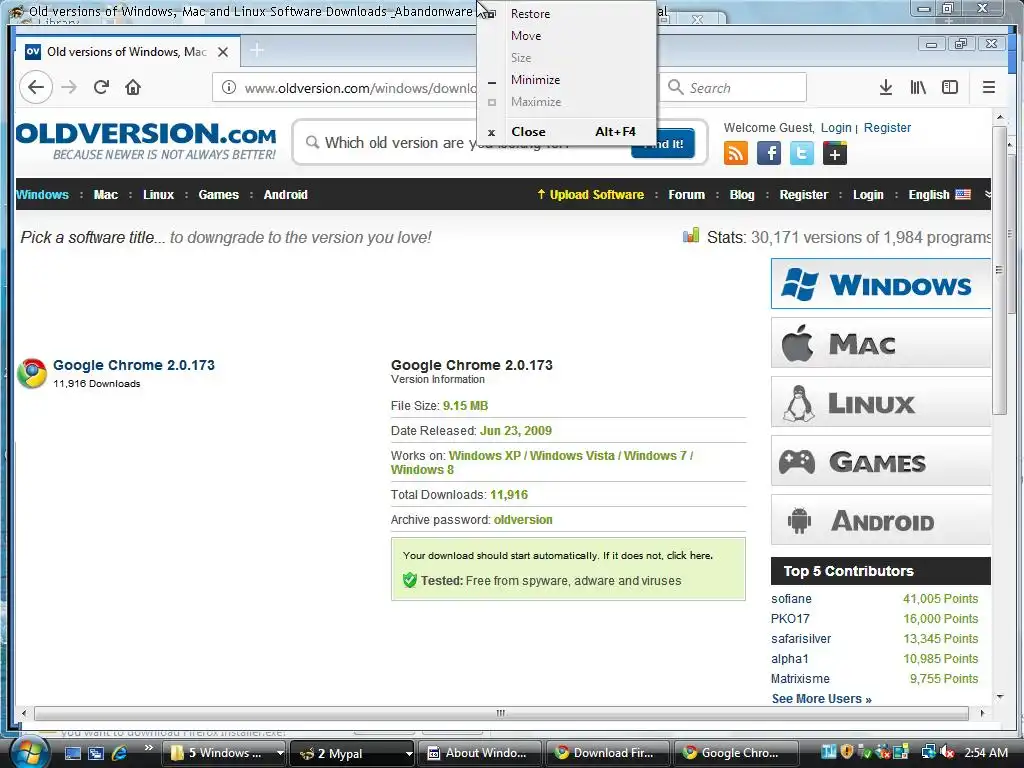Click Upload Software link
1024x768 pixels.
tap(590, 195)
